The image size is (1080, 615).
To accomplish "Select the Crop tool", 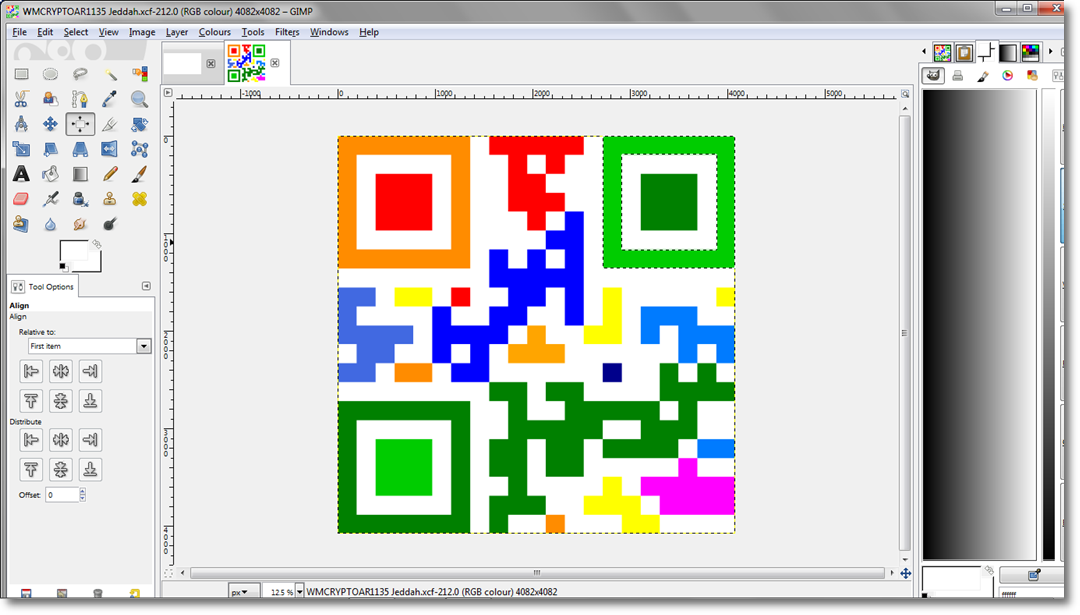I will click(110, 124).
